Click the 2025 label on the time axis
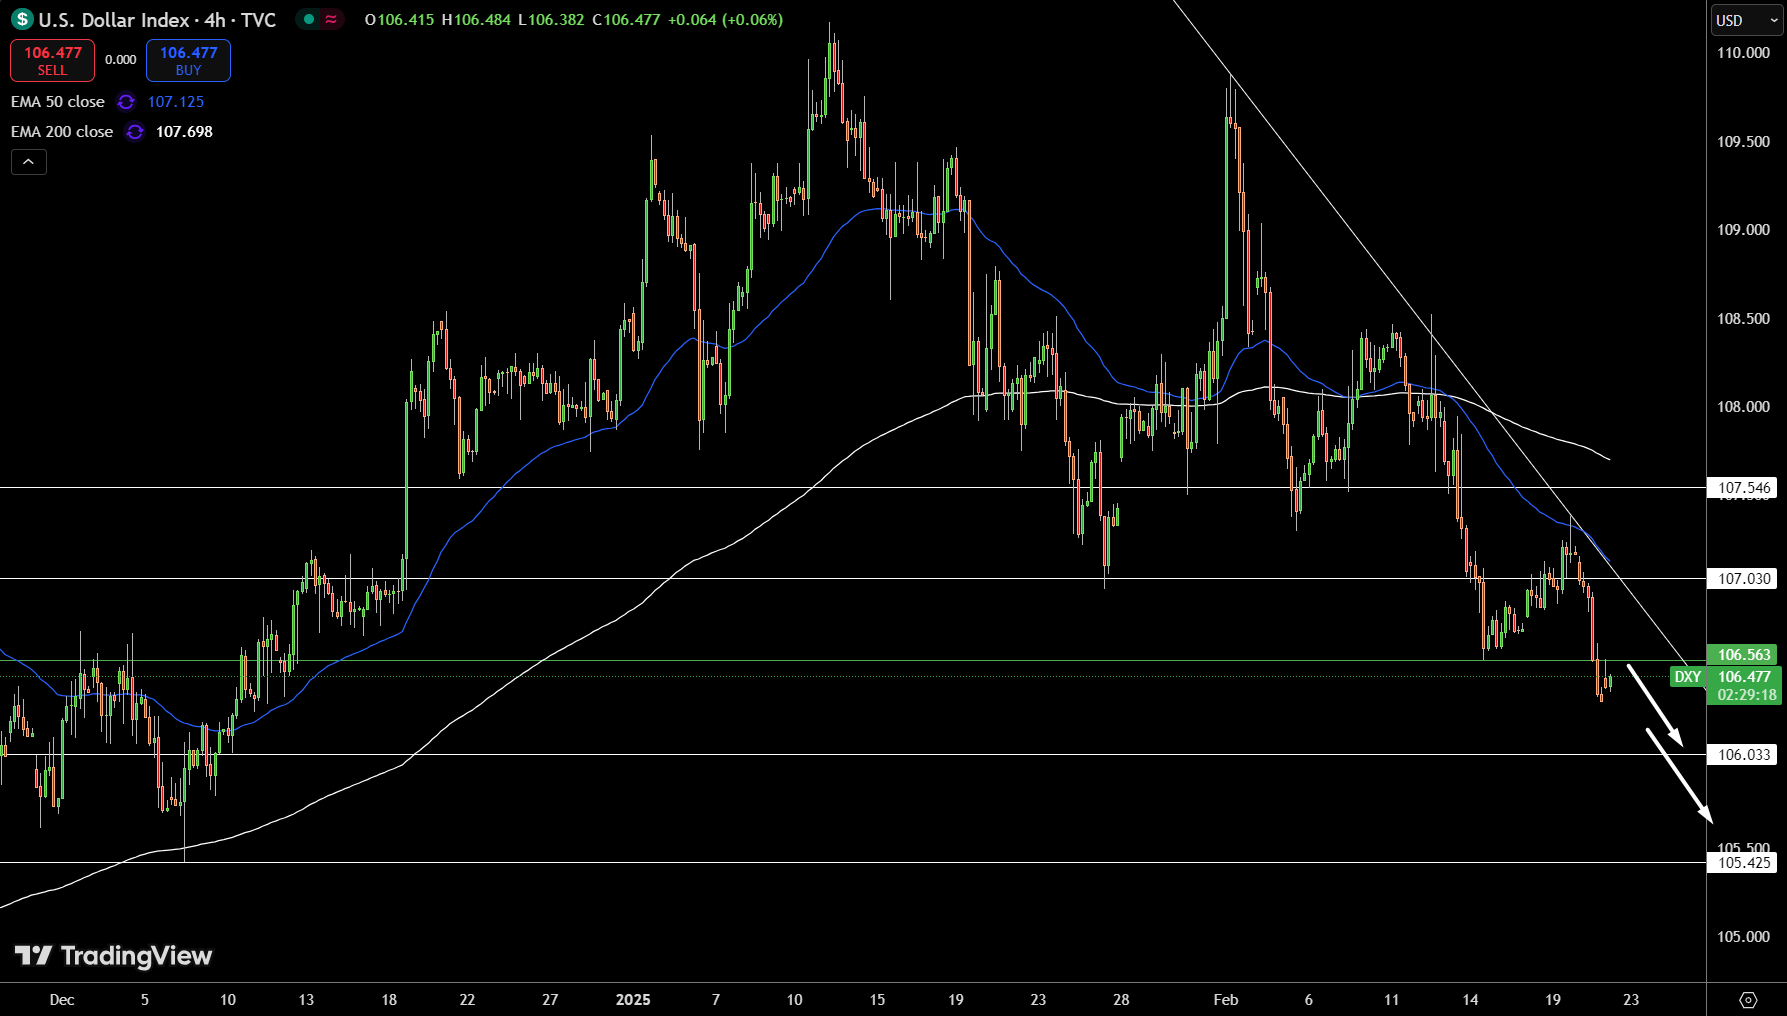Image resolution: width=1787 pixels, height=1016 pixels. [x=633, y=1000]
